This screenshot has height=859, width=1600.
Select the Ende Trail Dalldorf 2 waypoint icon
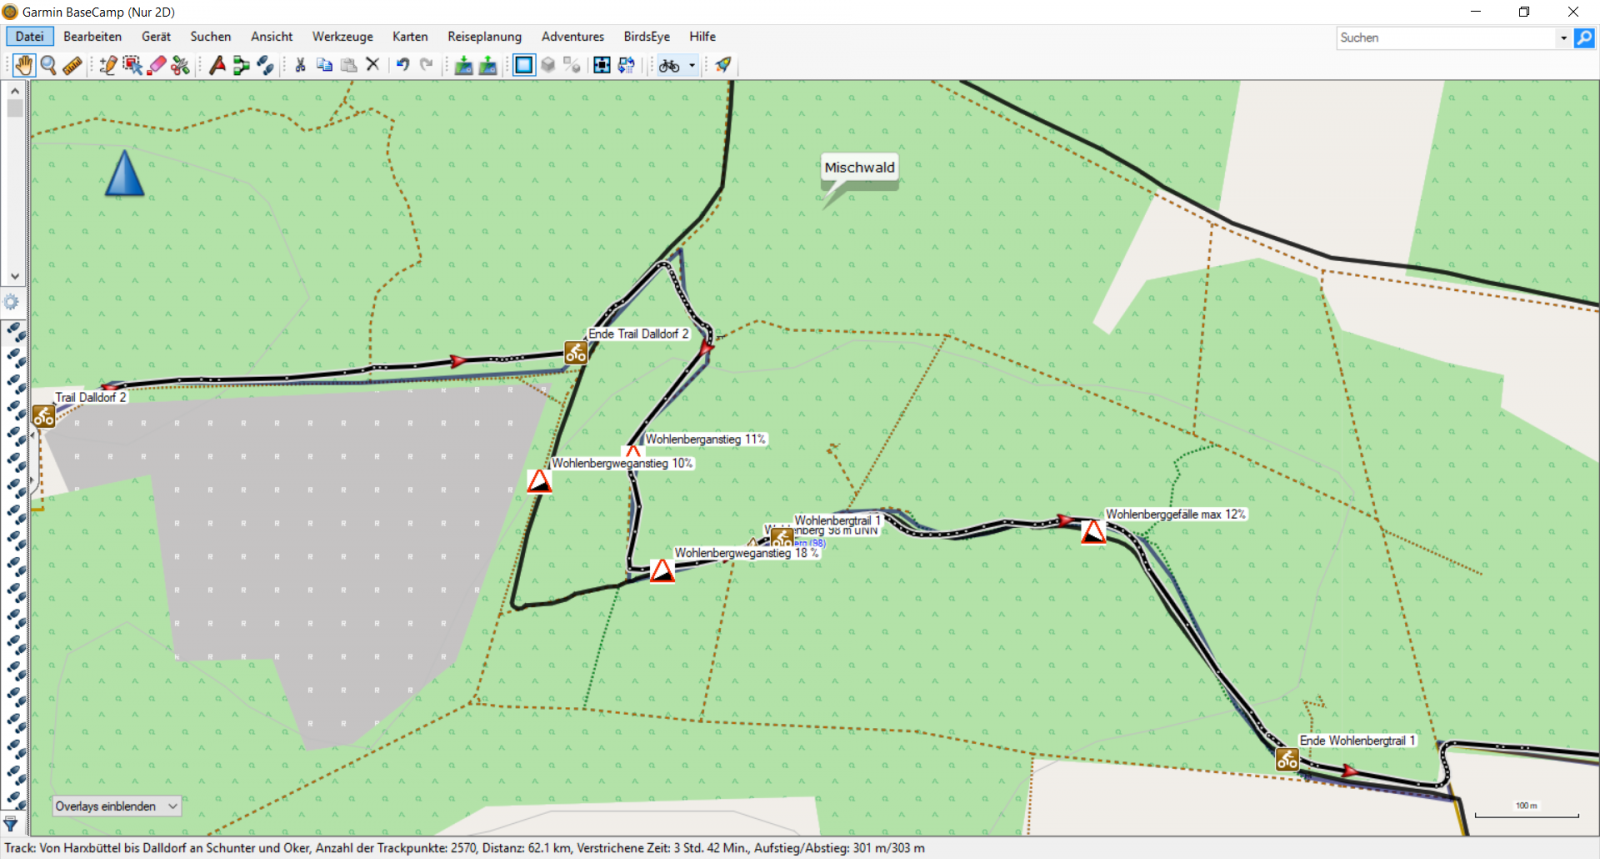tap(576, 352)
